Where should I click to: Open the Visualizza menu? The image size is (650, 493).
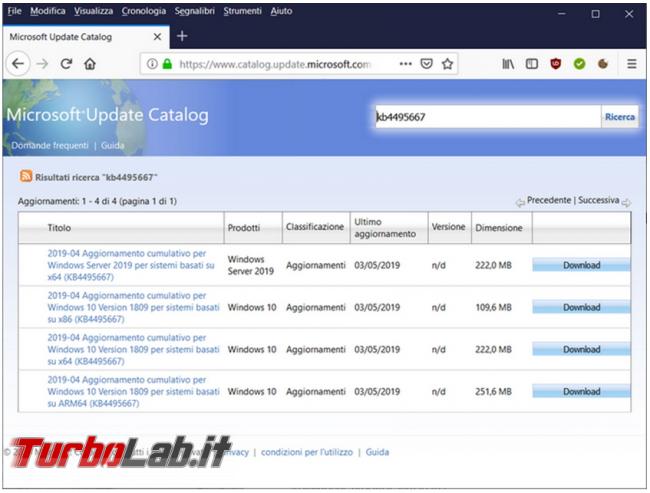[x=94, y=11]
